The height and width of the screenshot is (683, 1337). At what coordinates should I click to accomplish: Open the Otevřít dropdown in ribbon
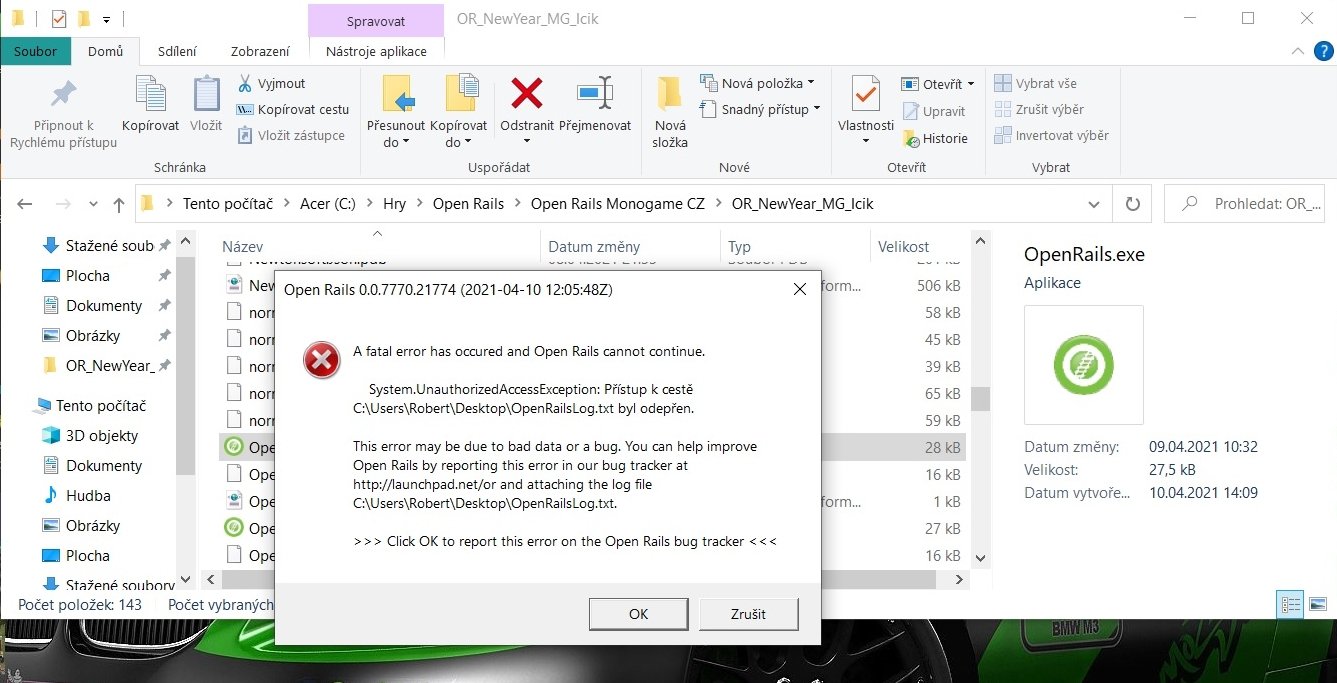pos(938,84)
